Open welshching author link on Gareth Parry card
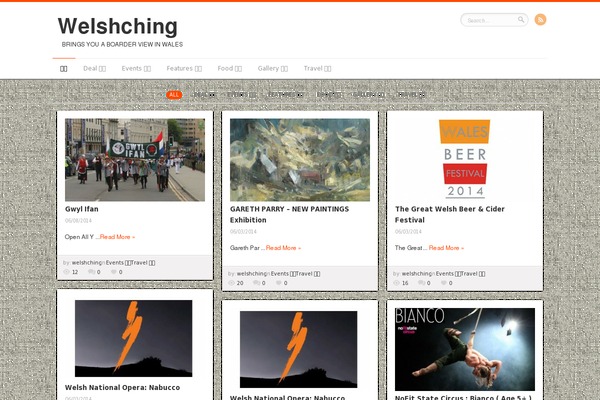The width and height of the screenshot is (600, 400). [x=252, y=274]
